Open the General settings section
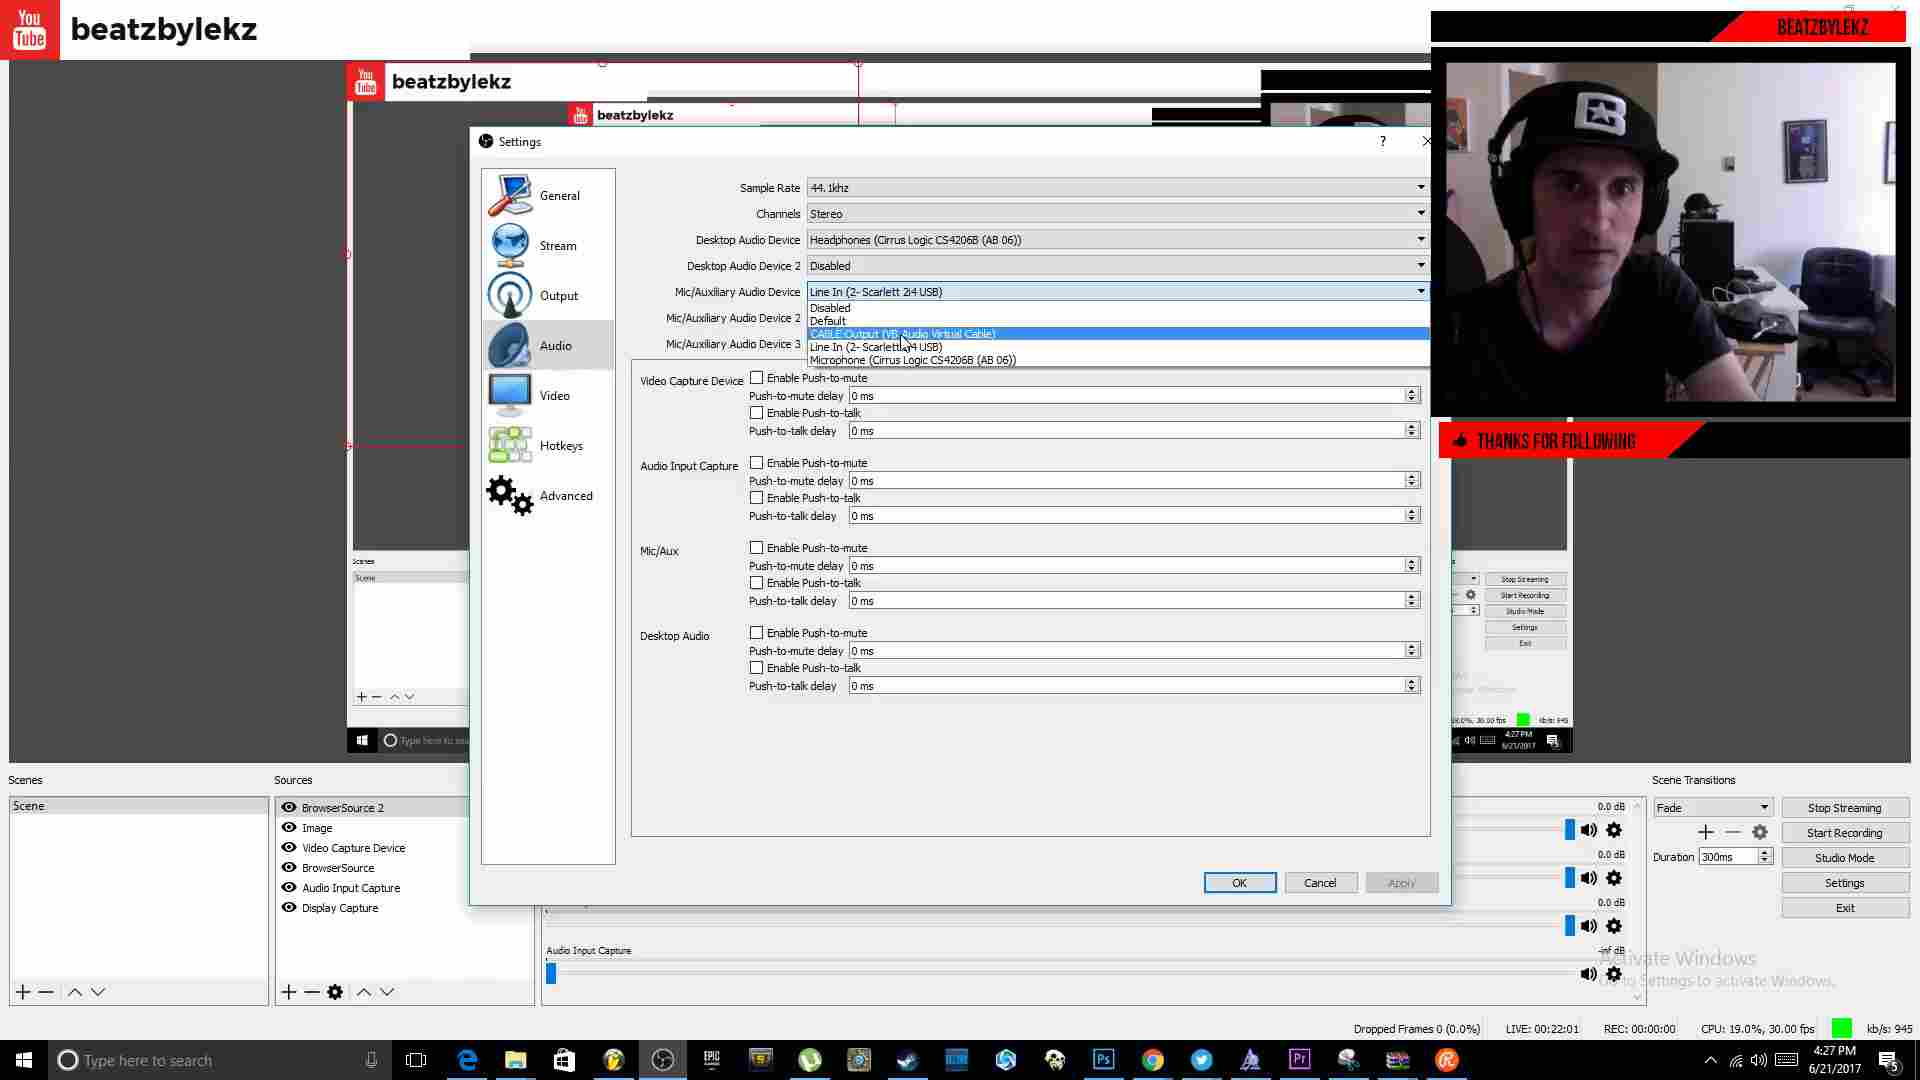The height and width of the screenshot is (1080, 1920). (548, 195)
